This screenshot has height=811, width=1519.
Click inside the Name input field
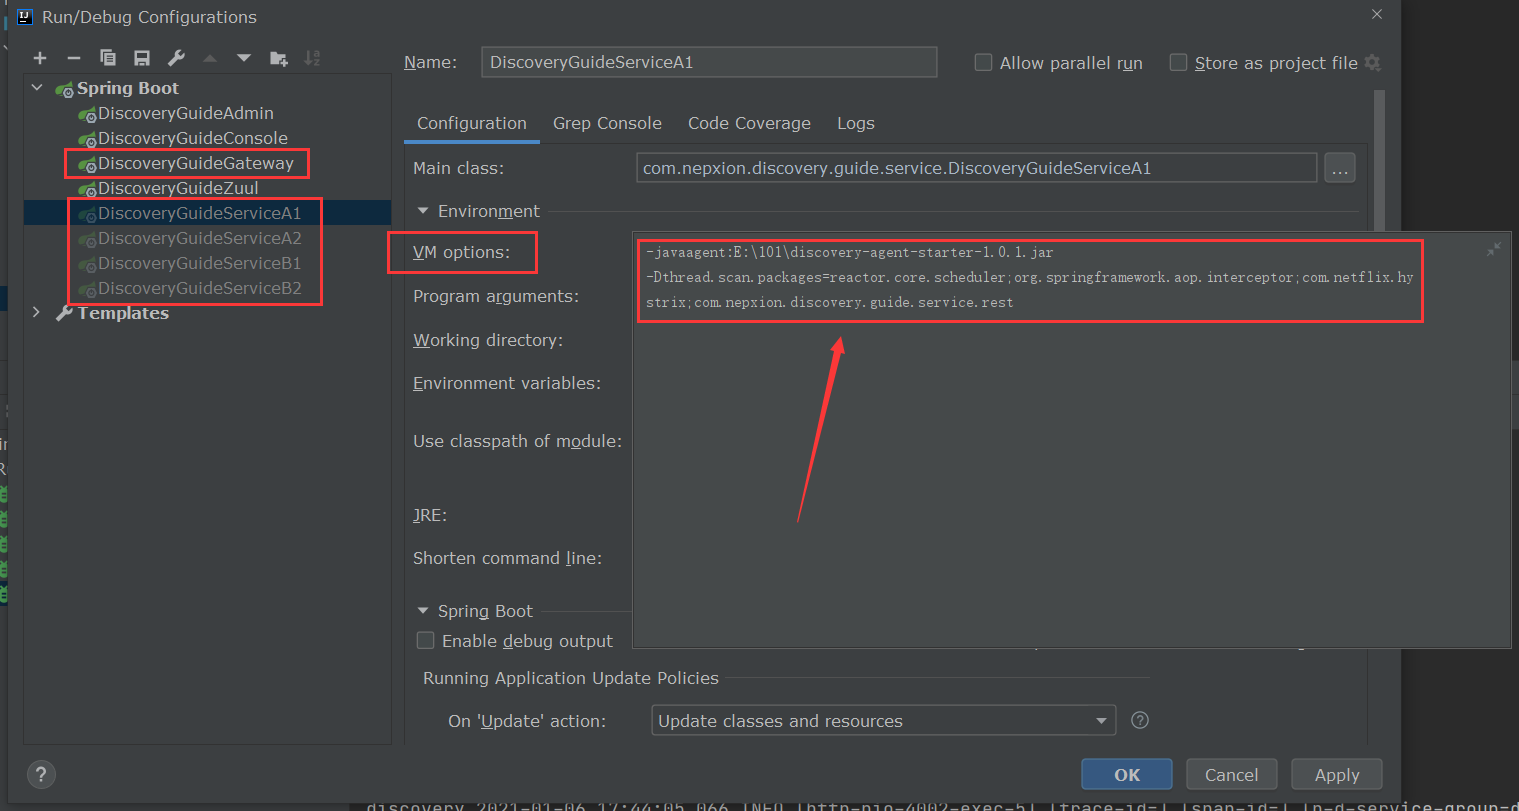pos(709,62)
